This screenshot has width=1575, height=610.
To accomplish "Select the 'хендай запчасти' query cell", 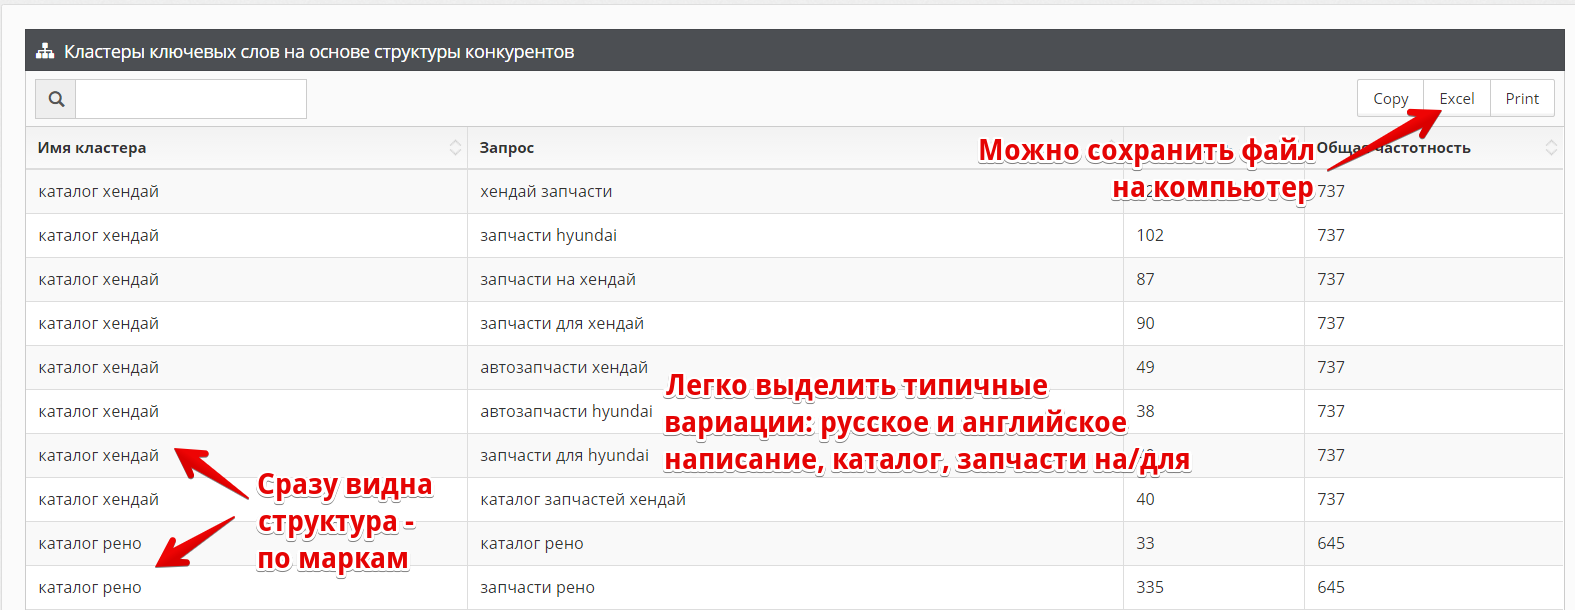I will [546, 191].
